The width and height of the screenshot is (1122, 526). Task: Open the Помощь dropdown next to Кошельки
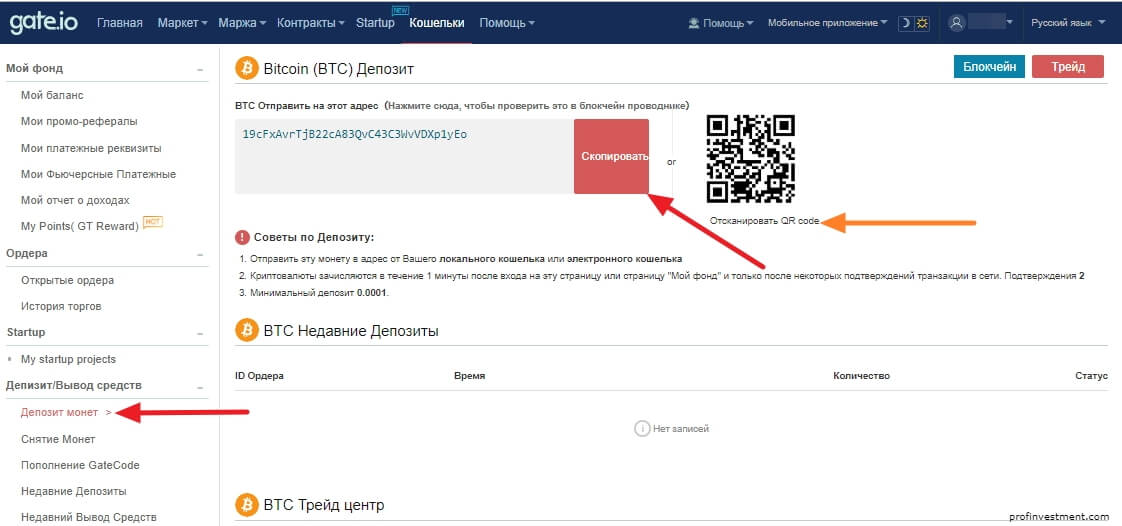(507, 23)
